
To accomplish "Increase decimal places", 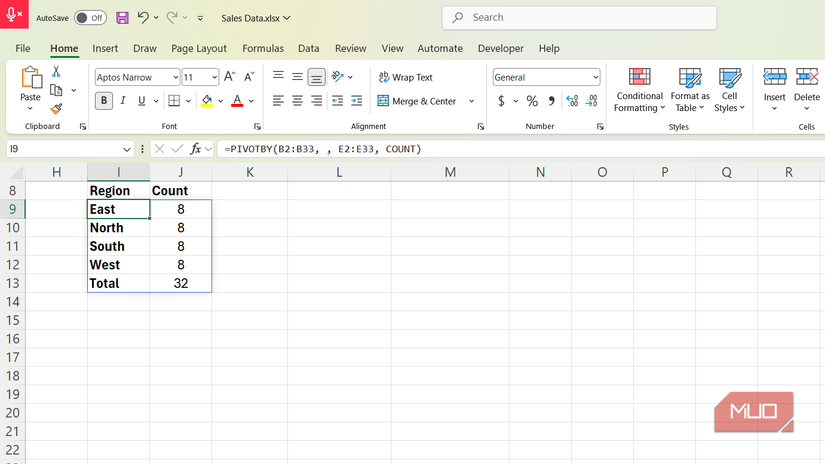I will tap(572, 100).
